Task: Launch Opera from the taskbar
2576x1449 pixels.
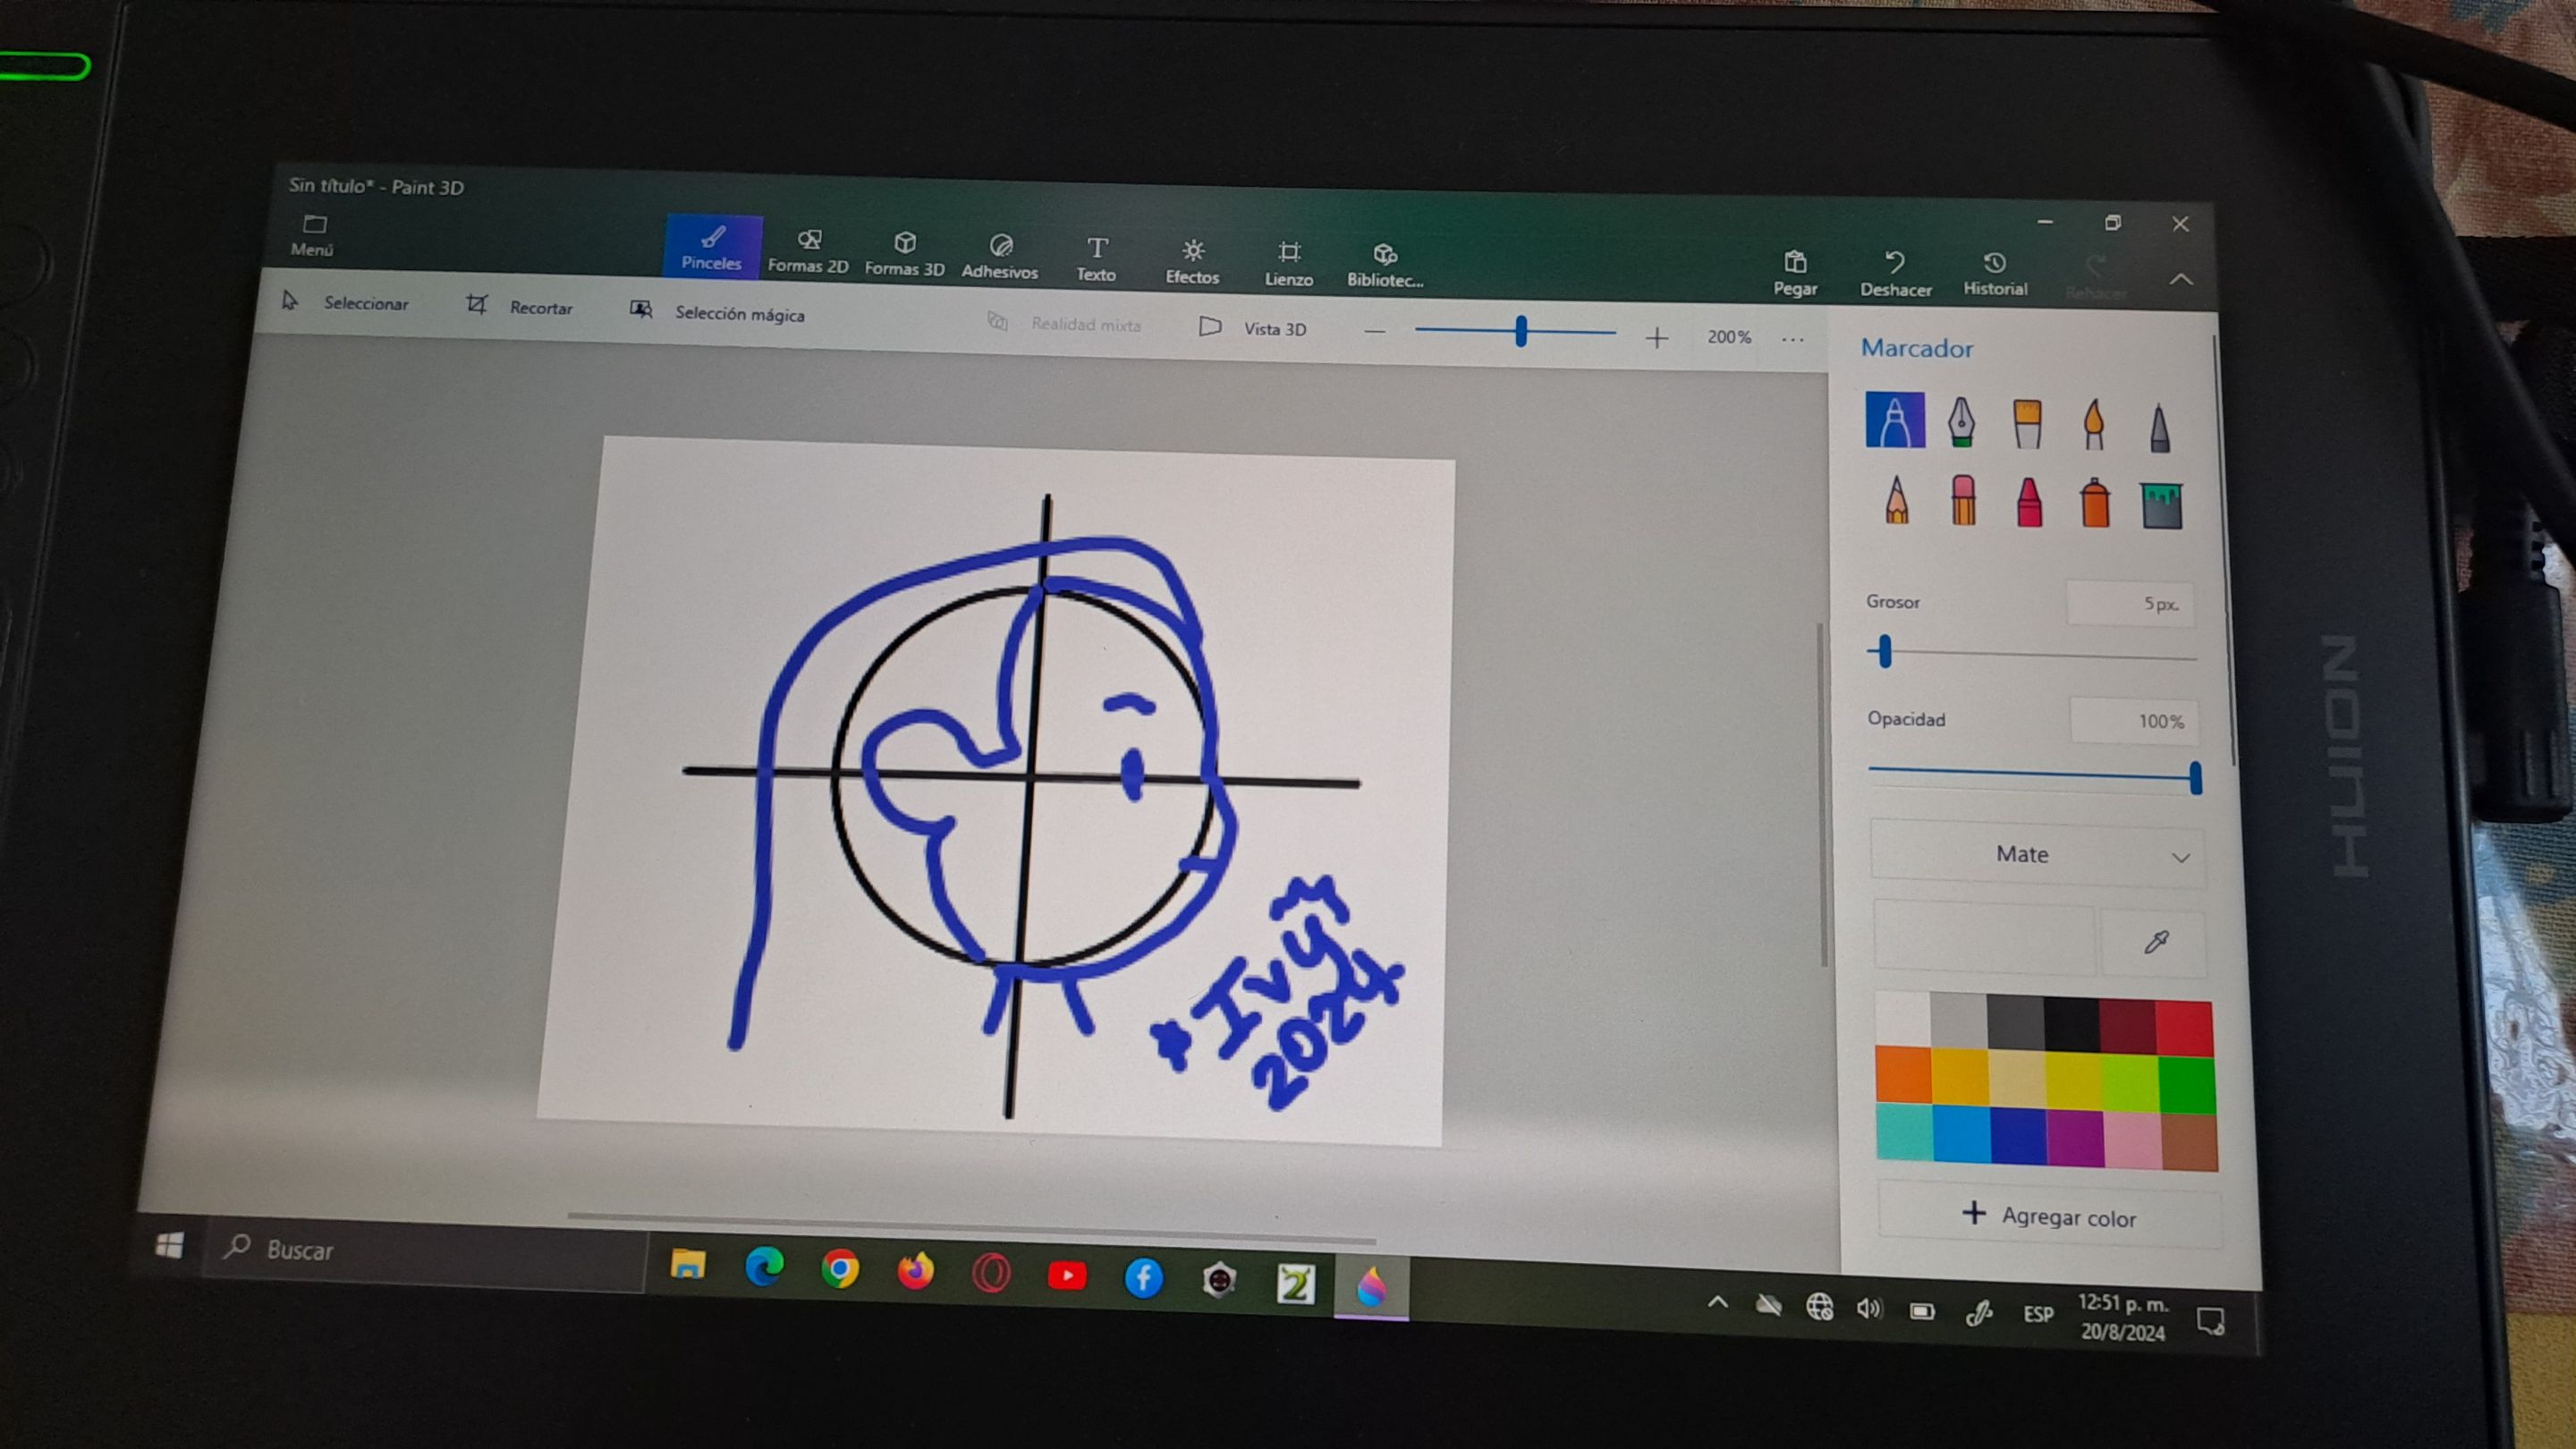Action: [991, 1274]
